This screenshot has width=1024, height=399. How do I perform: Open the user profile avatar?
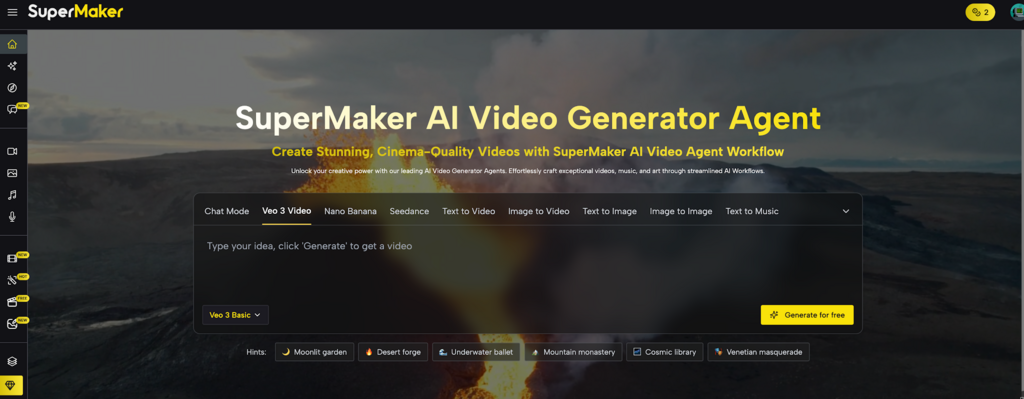1016,12
